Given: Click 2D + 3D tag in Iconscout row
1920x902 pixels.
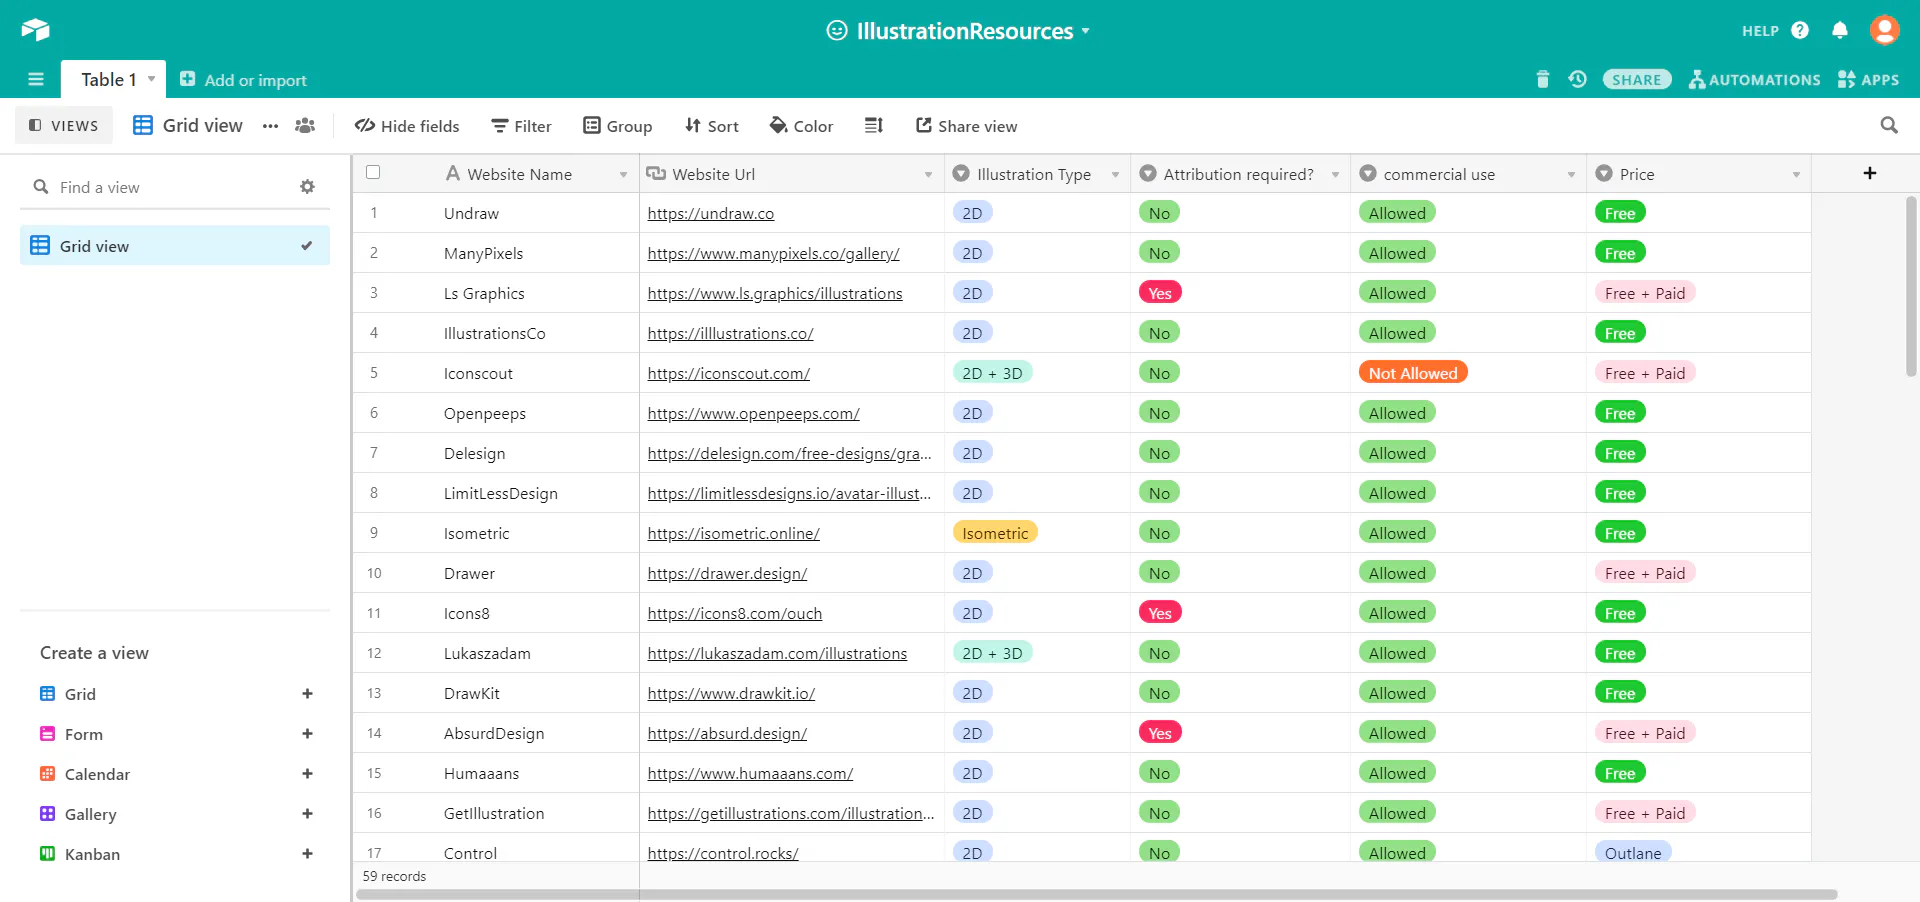Looking at the screenshot, I should (x=992, y=373).
